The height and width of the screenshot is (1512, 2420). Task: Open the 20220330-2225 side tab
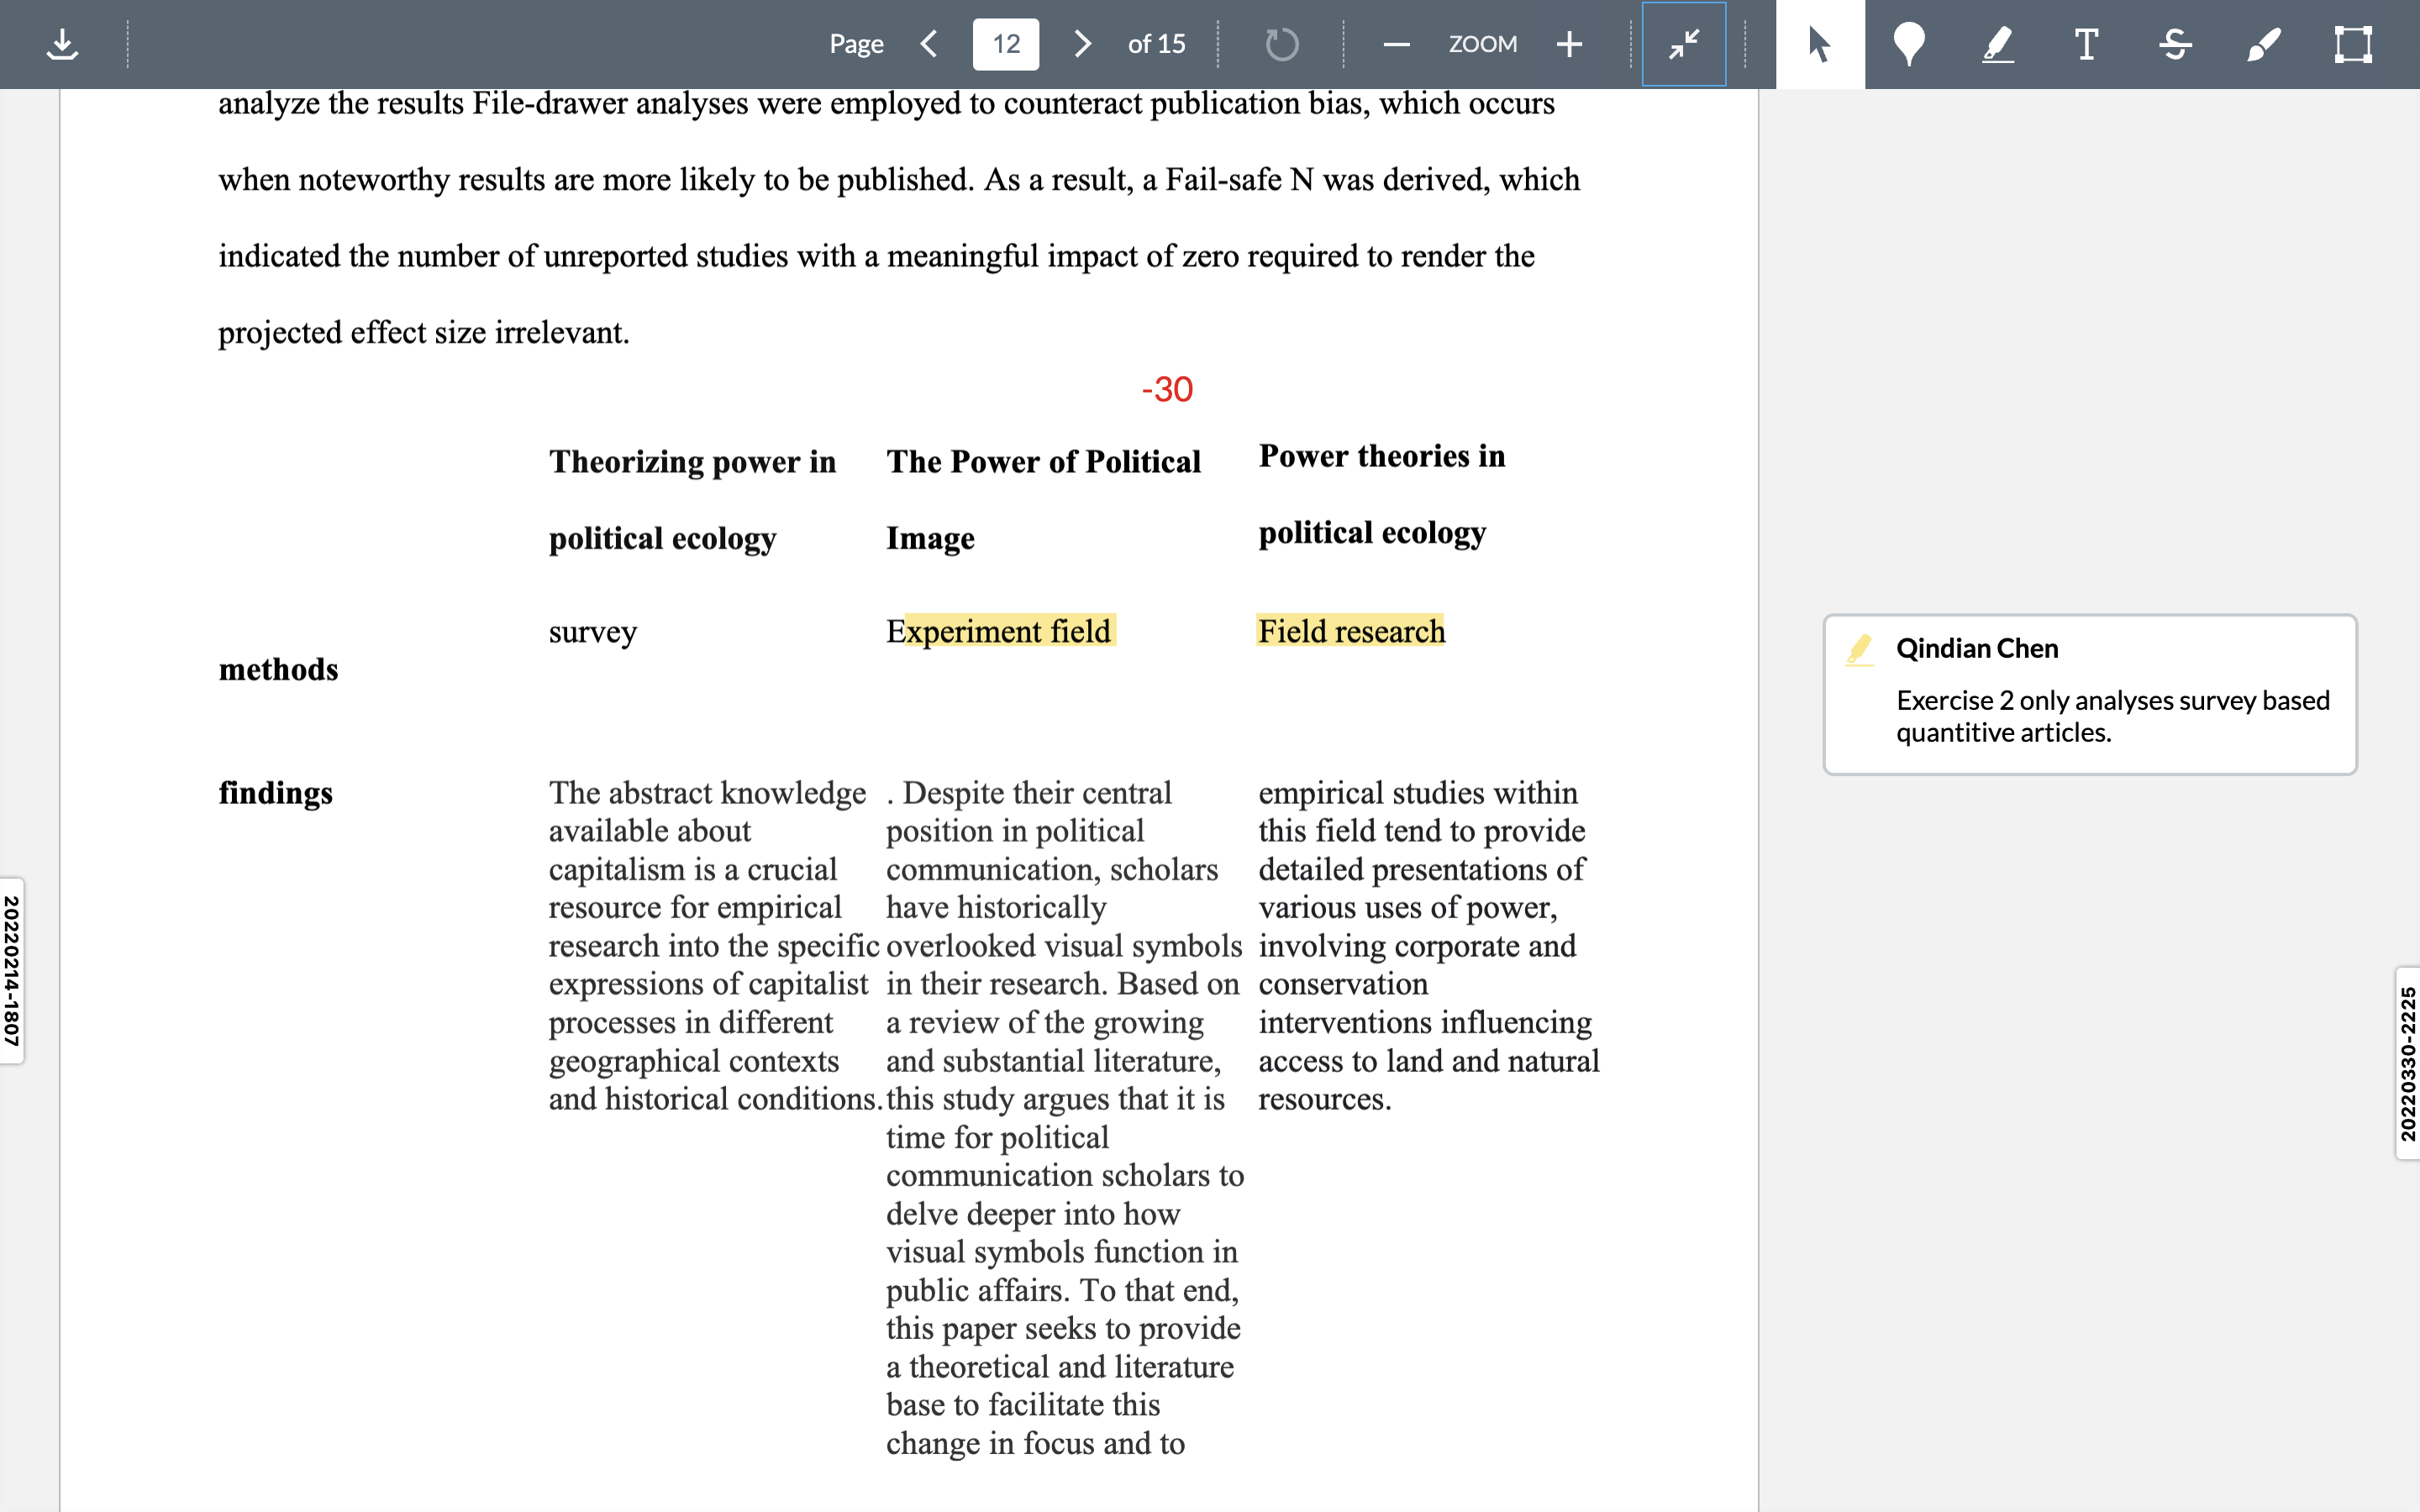[2407, 1063]
